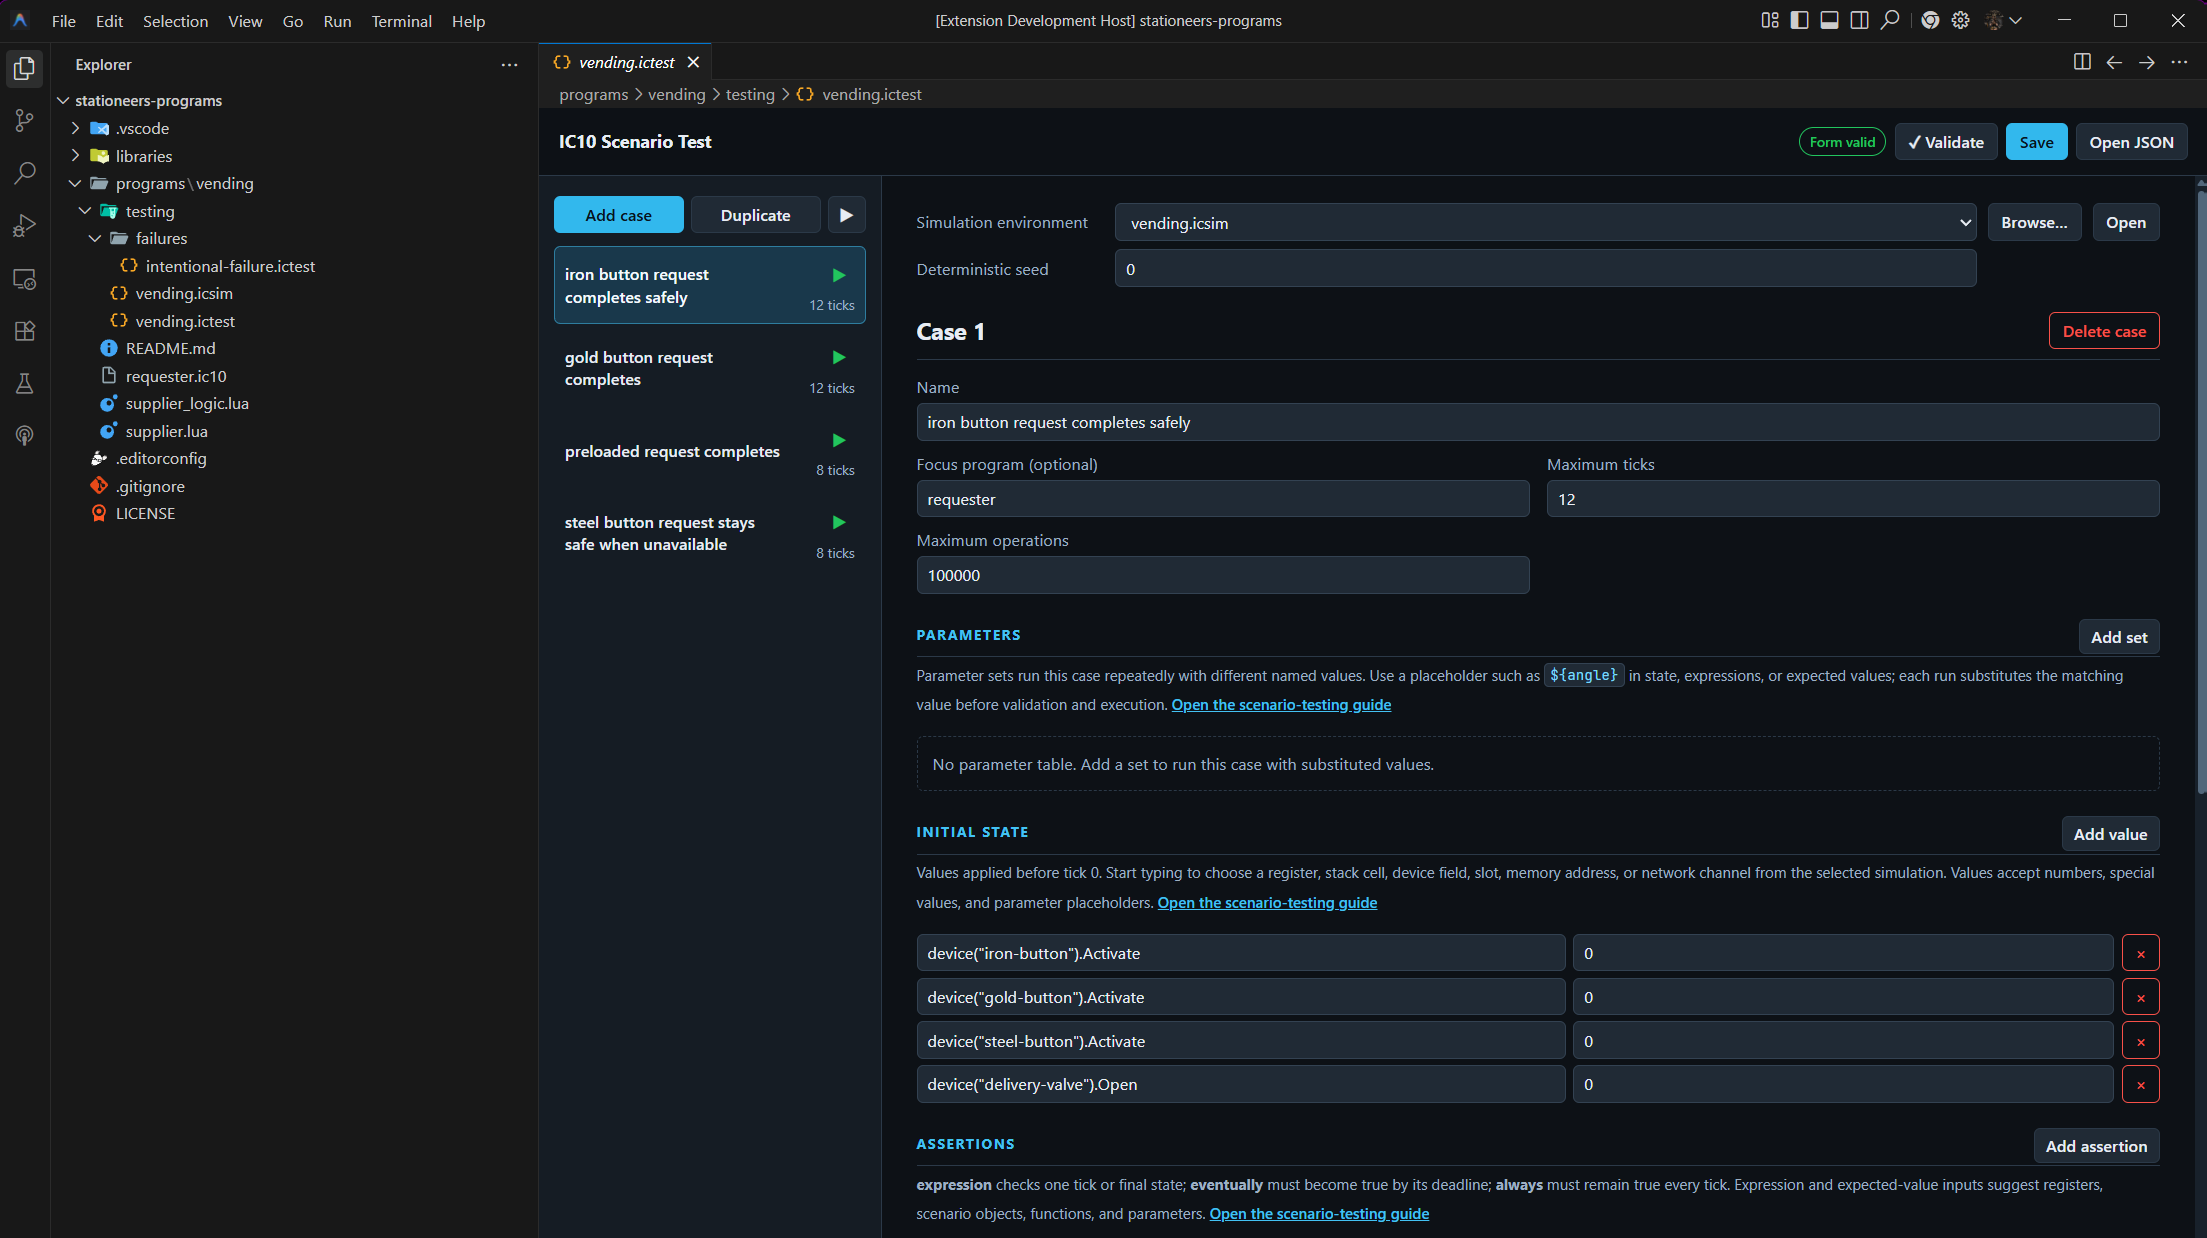Screen dimensions: 2207x1238
Task: Click the Validate button
Action: point(1945,142)
